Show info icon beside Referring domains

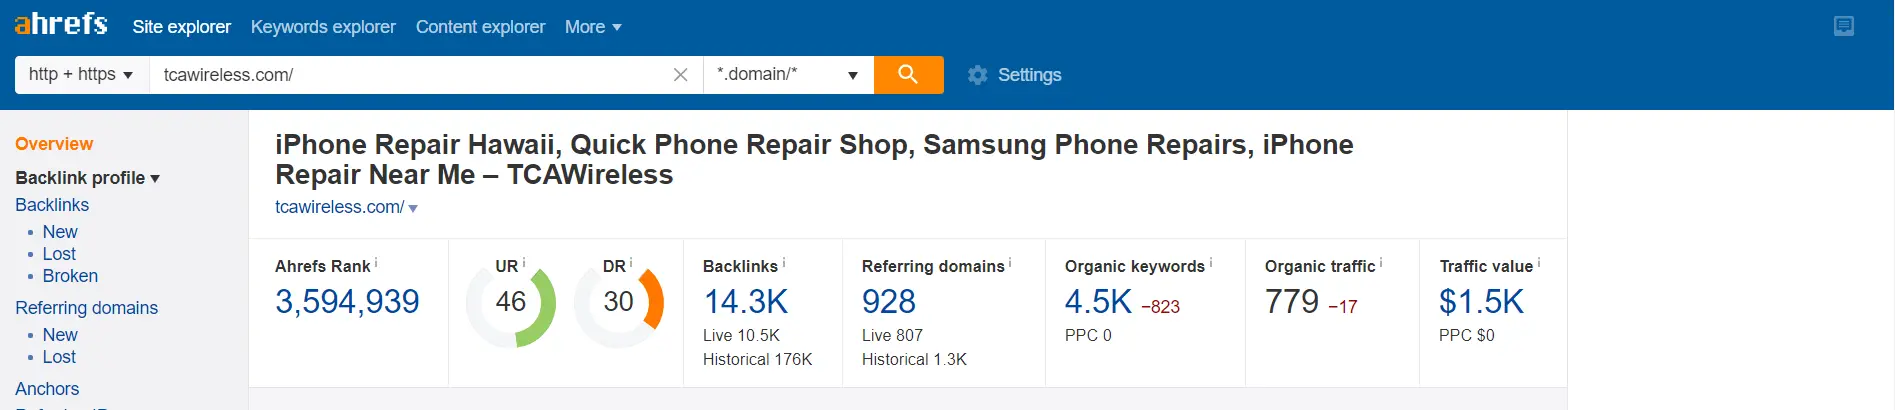pyautogui.click(x=1010, y=263)
